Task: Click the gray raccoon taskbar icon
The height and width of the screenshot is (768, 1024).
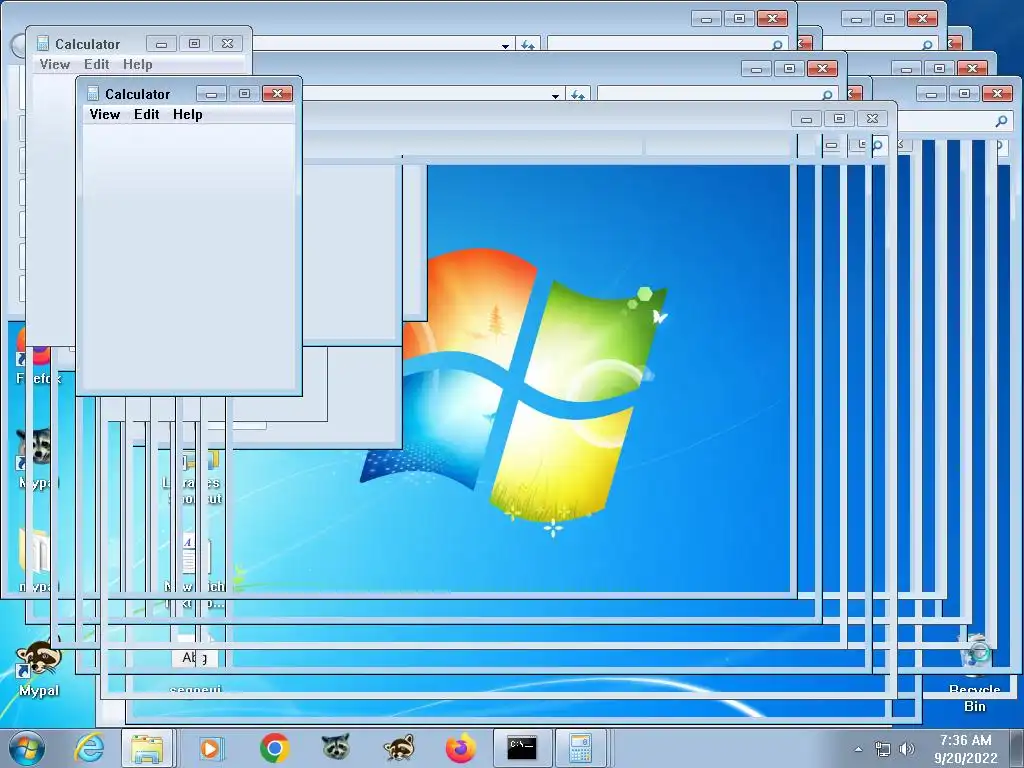Action: click(x=336, y=747)
